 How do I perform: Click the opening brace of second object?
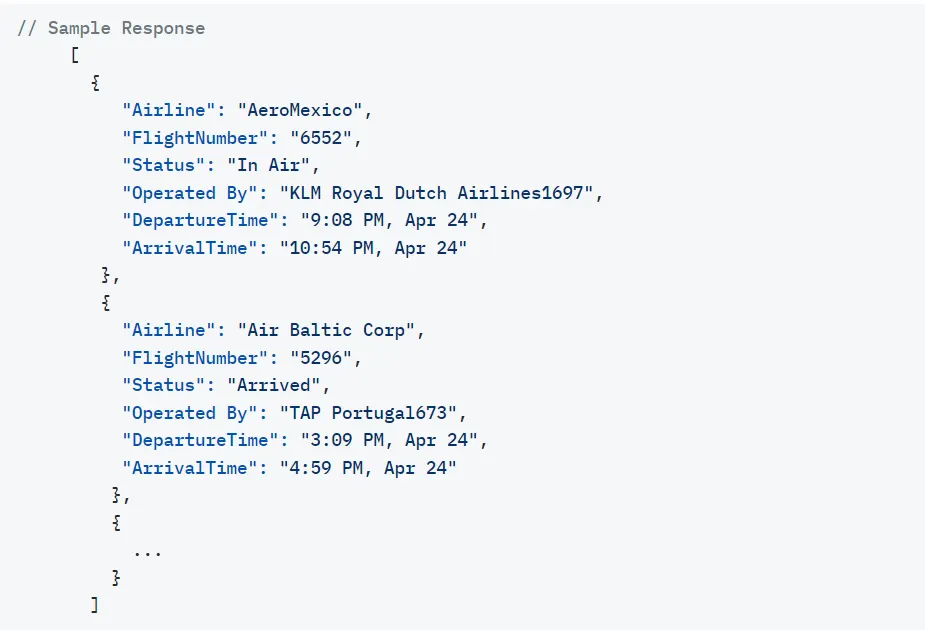[106, 303]
